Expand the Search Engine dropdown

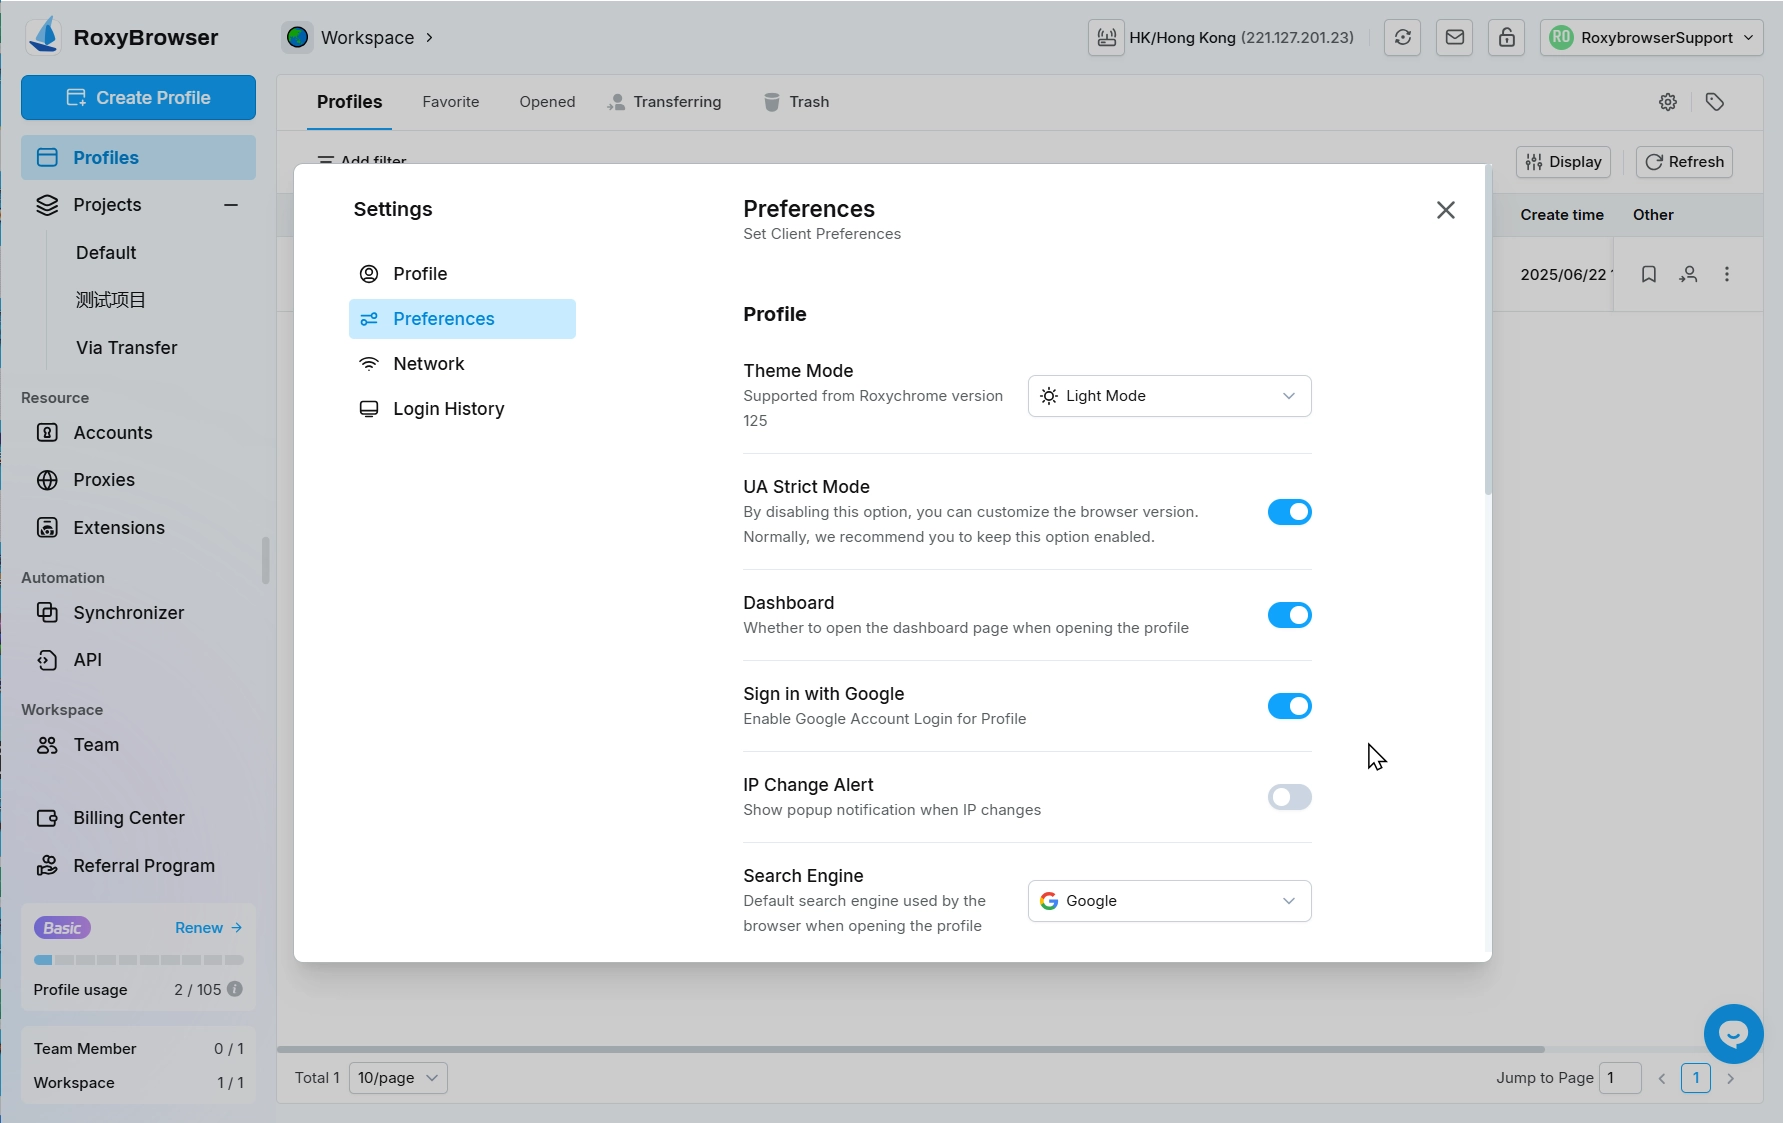[1168, 901]
